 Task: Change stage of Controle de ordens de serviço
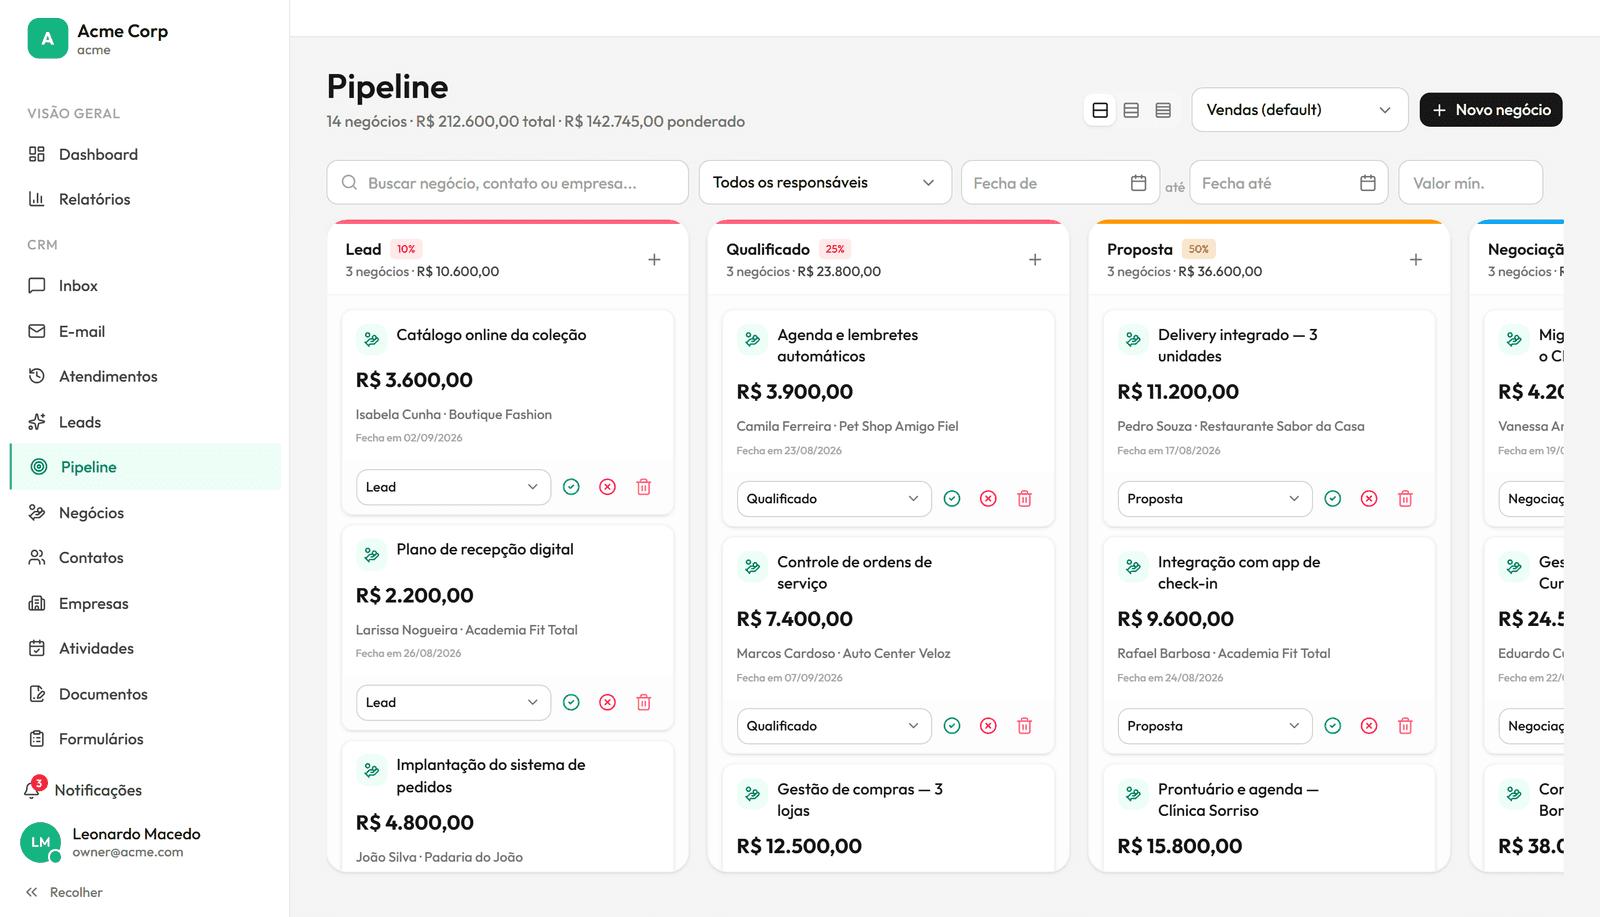(x=834, y=726)
